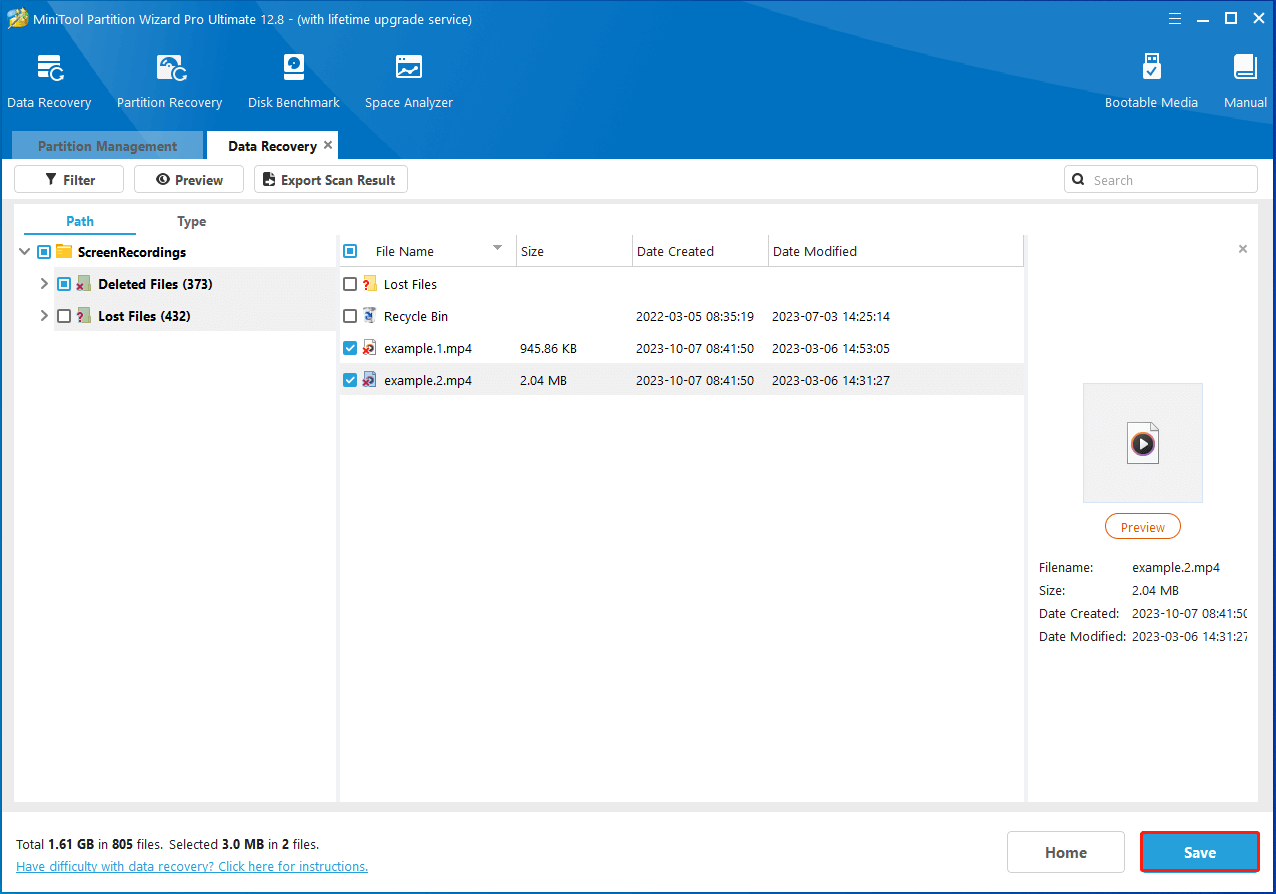Image resolution: width=1276 pixels, height=894 pixels.
Task: Uncheck the example.1.mp4 checkbox
Action: coord(350,348)
